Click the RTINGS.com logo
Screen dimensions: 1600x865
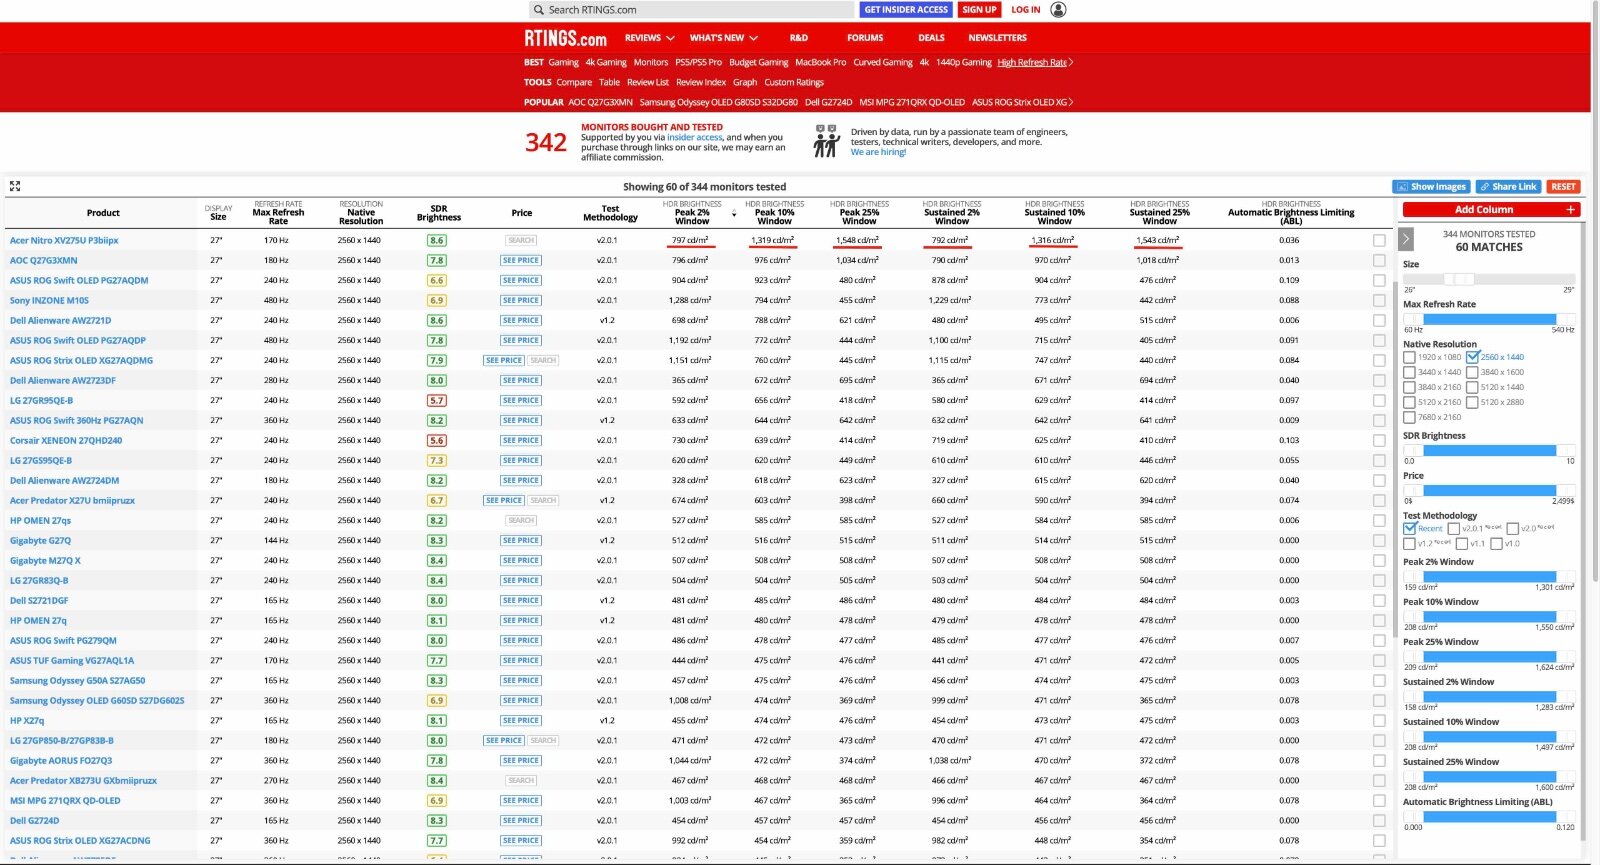565,38
